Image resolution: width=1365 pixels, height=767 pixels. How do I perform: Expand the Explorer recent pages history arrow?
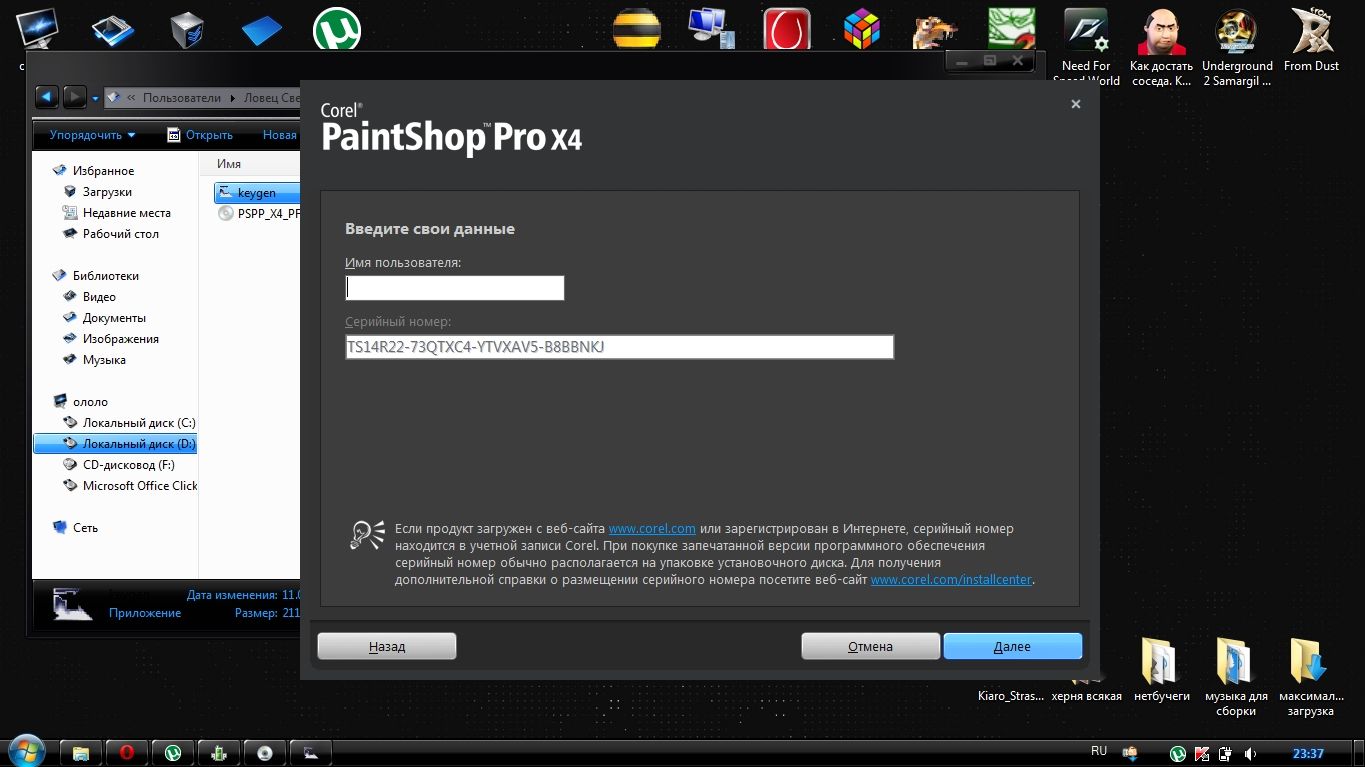coord(95,98)
